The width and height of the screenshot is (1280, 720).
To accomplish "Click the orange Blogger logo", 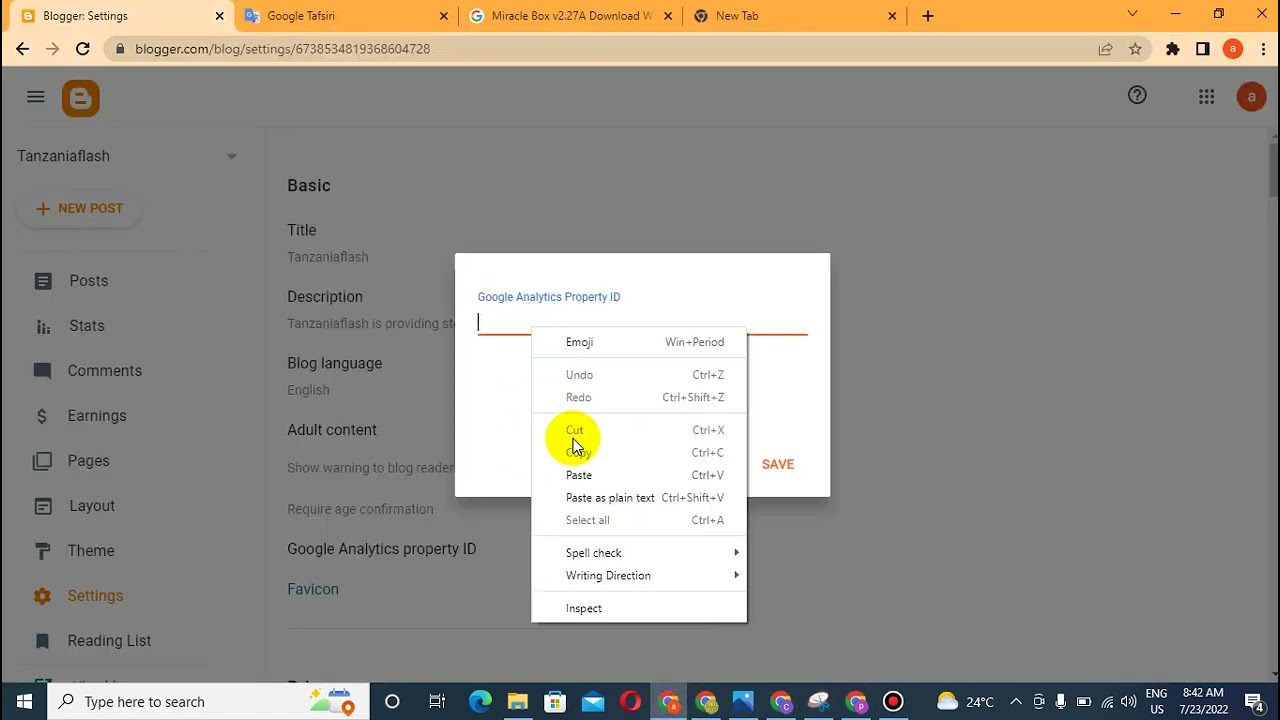I will (81, 98).
